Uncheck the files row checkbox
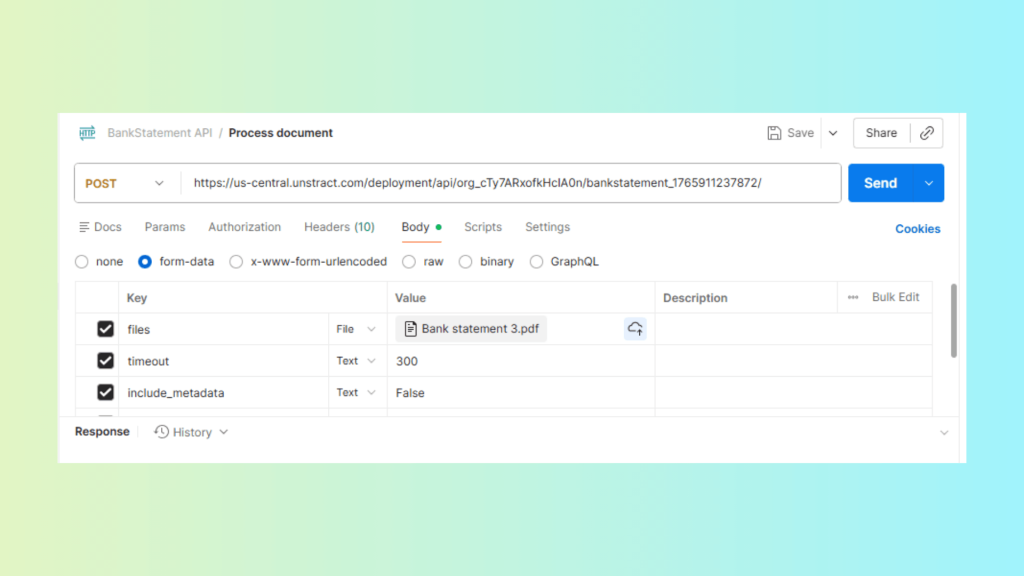The height and width of the screenshot is (576, 1024). [105, 329]
